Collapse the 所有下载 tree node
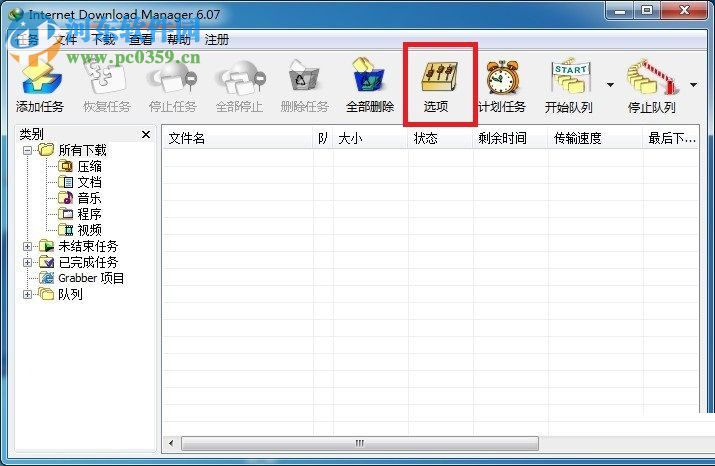Screen dimensions: 715x466 point(28,150)
